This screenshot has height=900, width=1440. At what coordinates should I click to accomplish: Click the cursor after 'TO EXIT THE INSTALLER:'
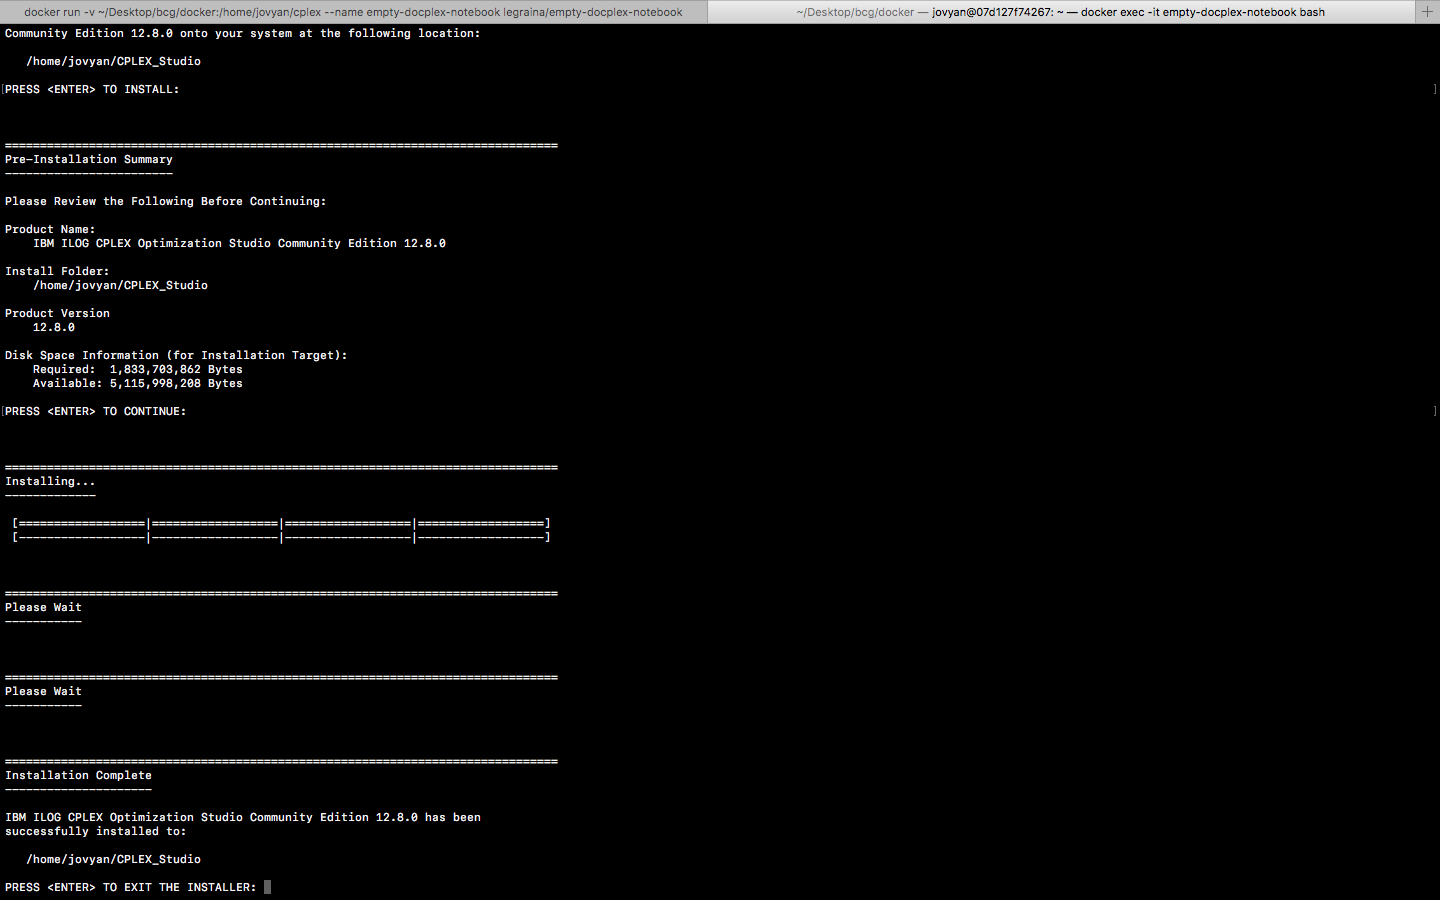[268, 887]
